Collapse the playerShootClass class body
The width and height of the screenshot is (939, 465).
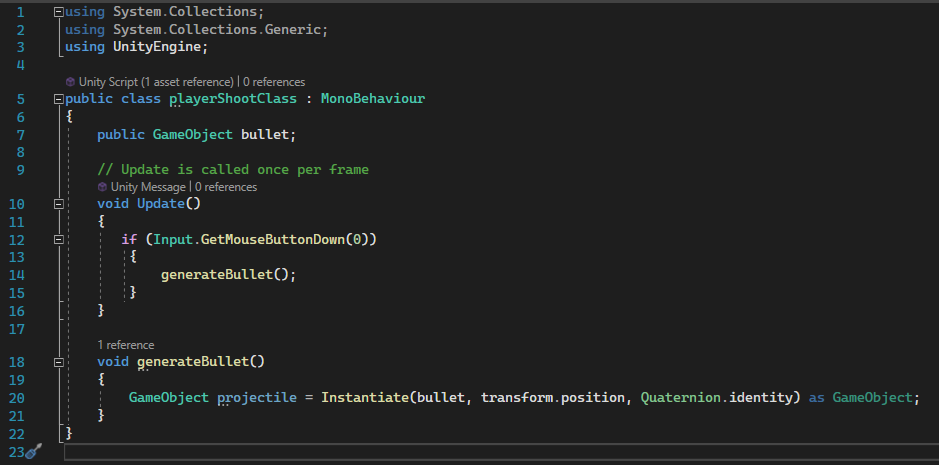click(x=58, y=99)
